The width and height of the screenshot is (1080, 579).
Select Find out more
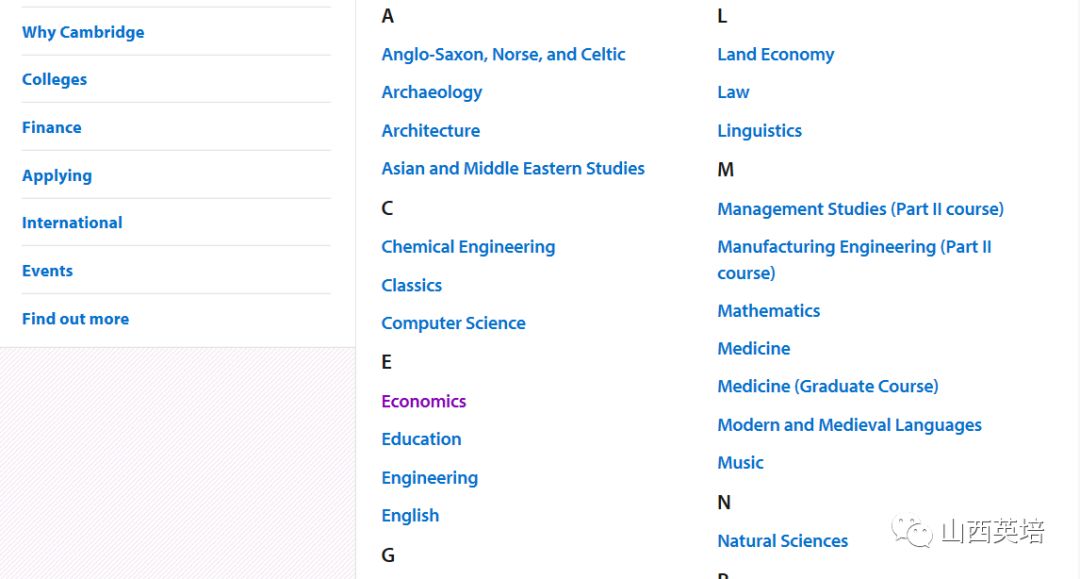(x=76, y=319)
